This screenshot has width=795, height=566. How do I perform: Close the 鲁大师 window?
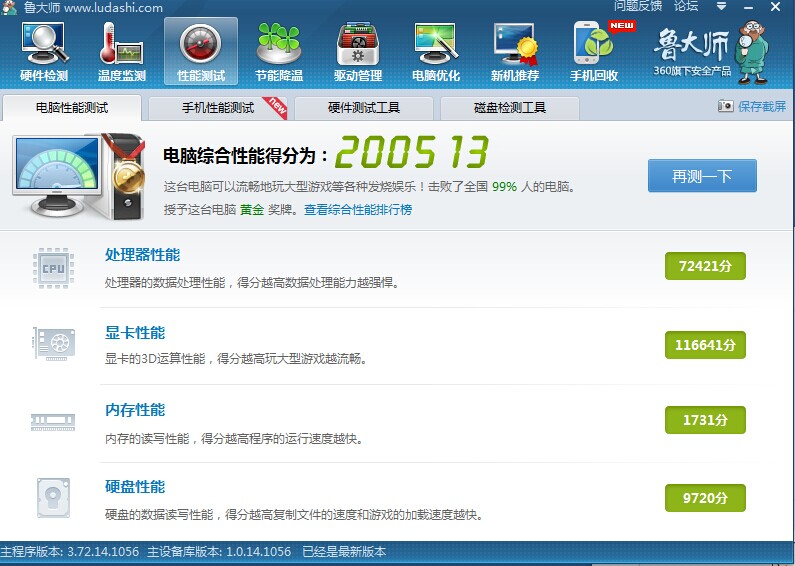pyautogui.click(x=775, y=7)
